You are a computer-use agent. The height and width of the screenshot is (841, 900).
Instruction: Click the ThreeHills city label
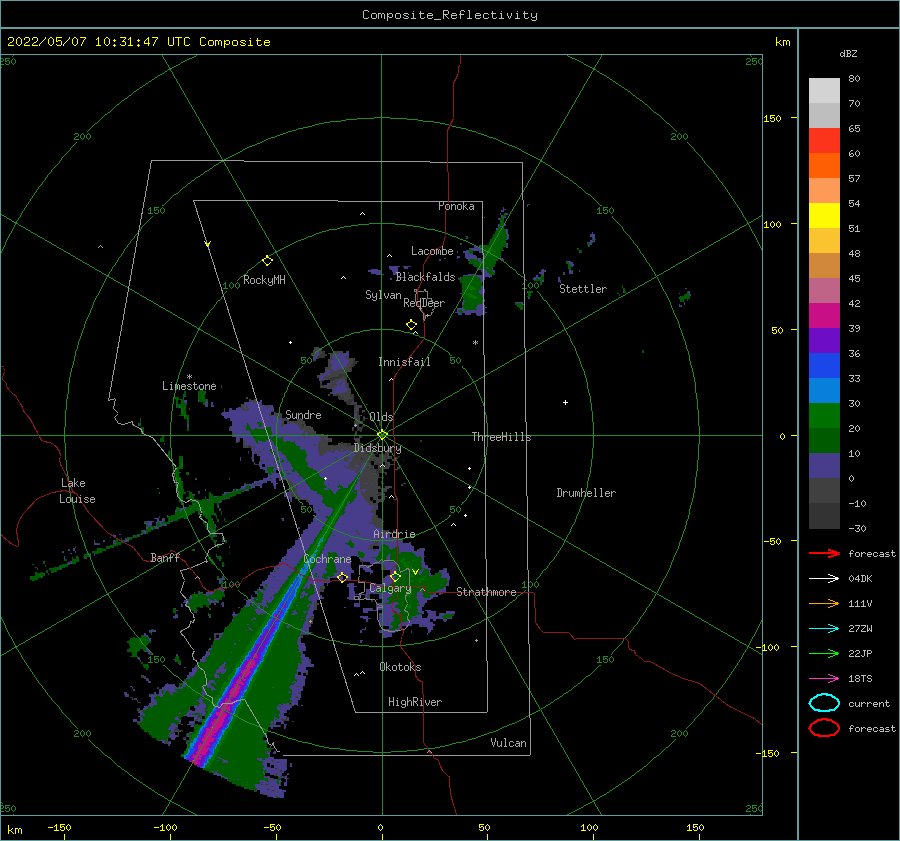coord(502,437)
